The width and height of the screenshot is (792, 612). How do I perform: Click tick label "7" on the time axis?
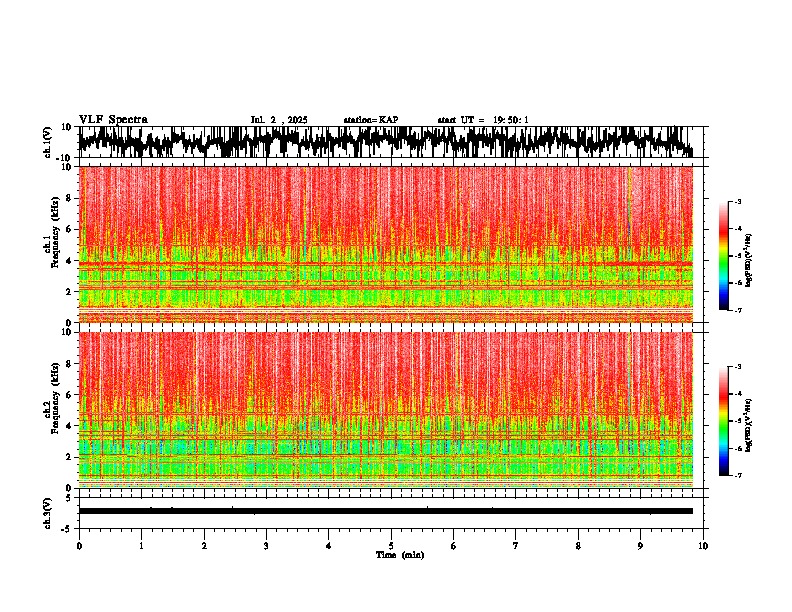click(516, 546)
